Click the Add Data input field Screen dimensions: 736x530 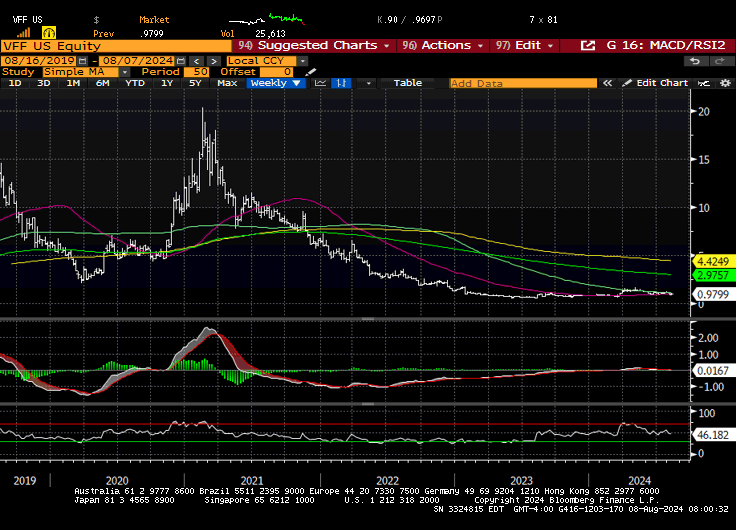(x=523, y=83)
